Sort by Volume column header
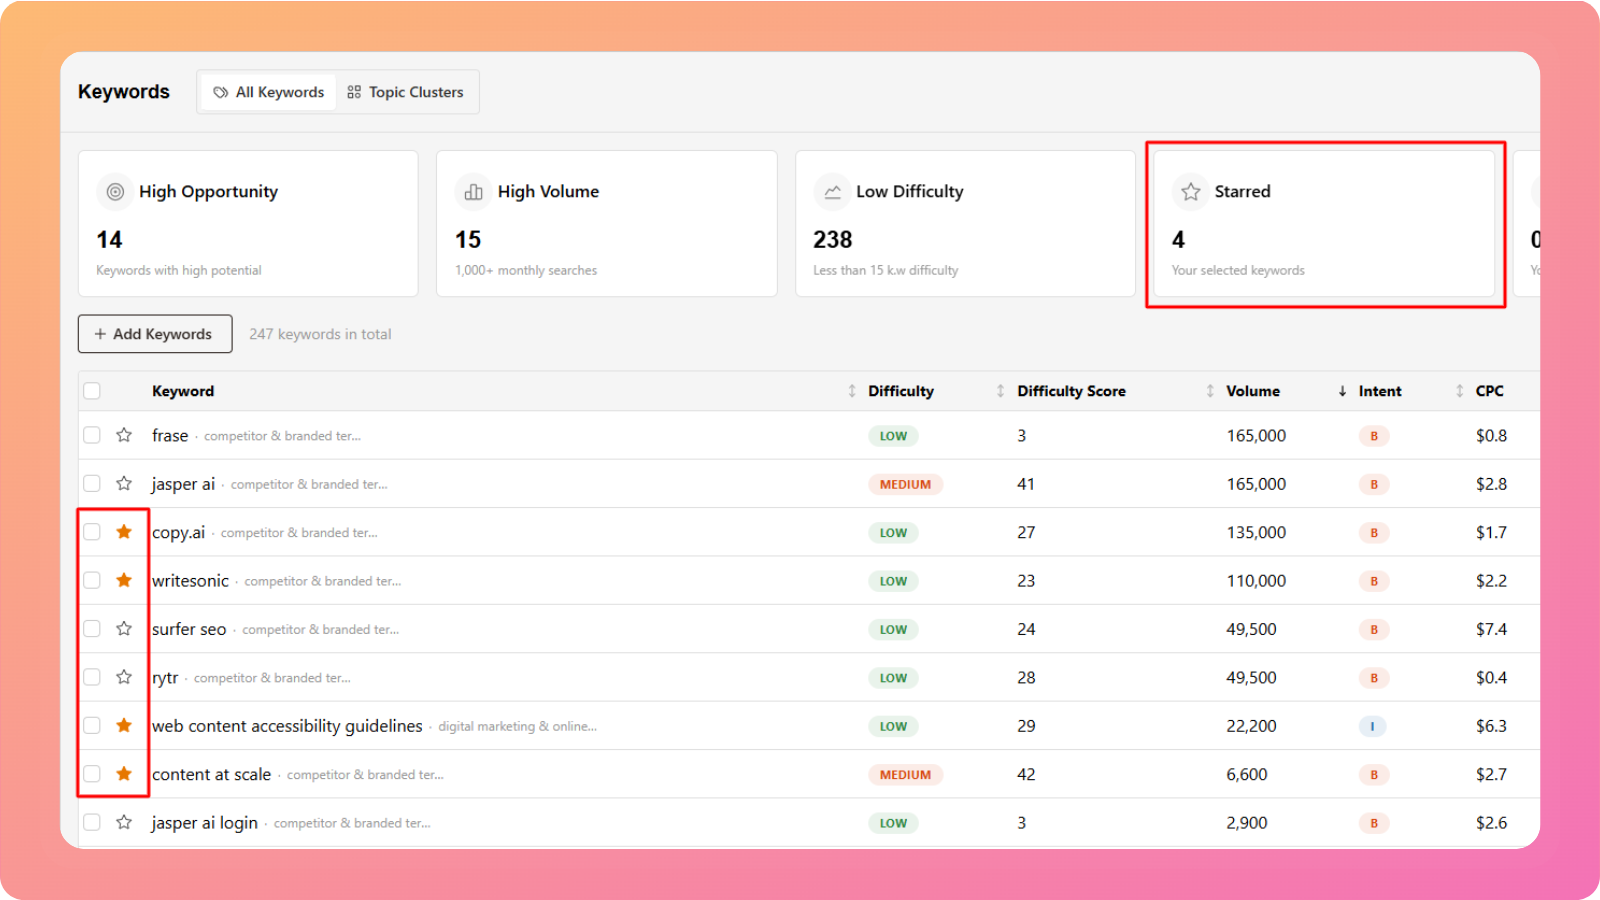The height and width of the screenshot is (900, 1600). (1252, 391)
